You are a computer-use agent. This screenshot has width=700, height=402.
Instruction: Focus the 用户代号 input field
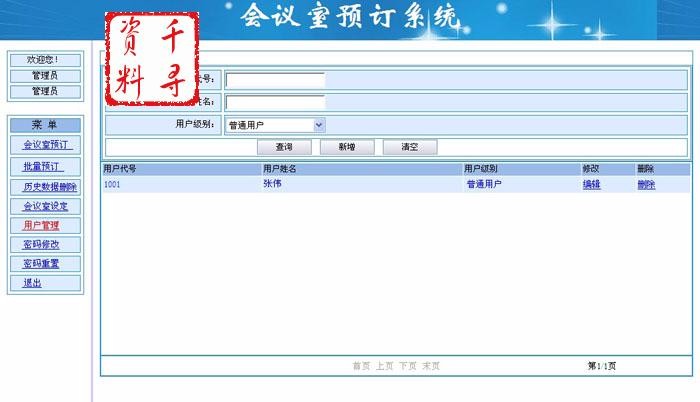pyautogui.click(x=275, y=80)
